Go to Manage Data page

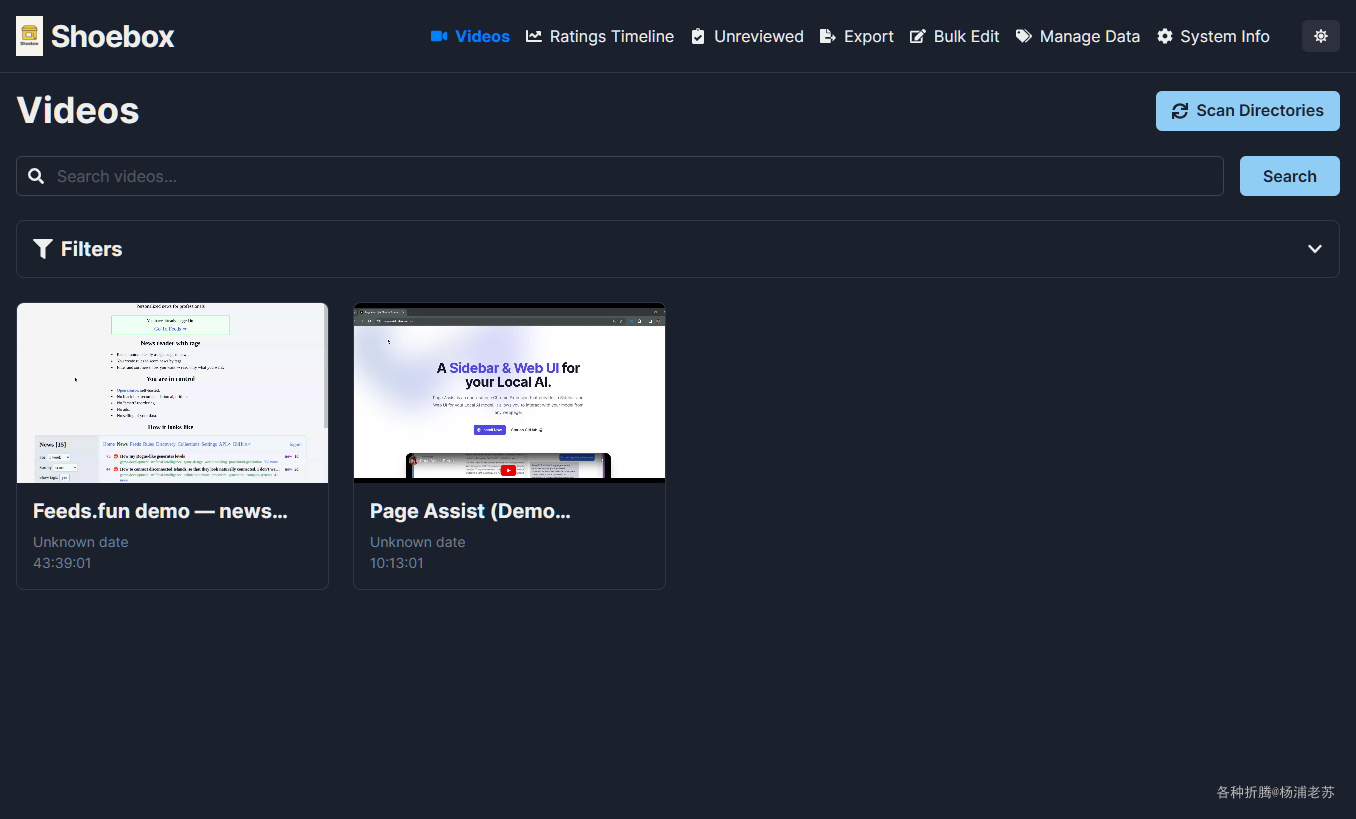tap(1078, 36)
